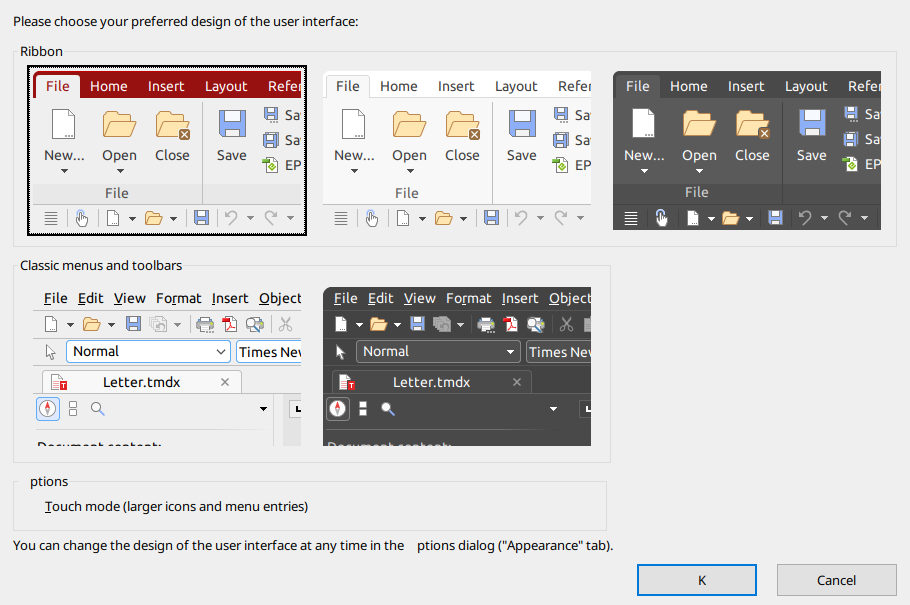Screen dimensions: 910x605
Task: Click the New document icon in the red-tabbed ribbon
Action: click(x=64, y=125)
